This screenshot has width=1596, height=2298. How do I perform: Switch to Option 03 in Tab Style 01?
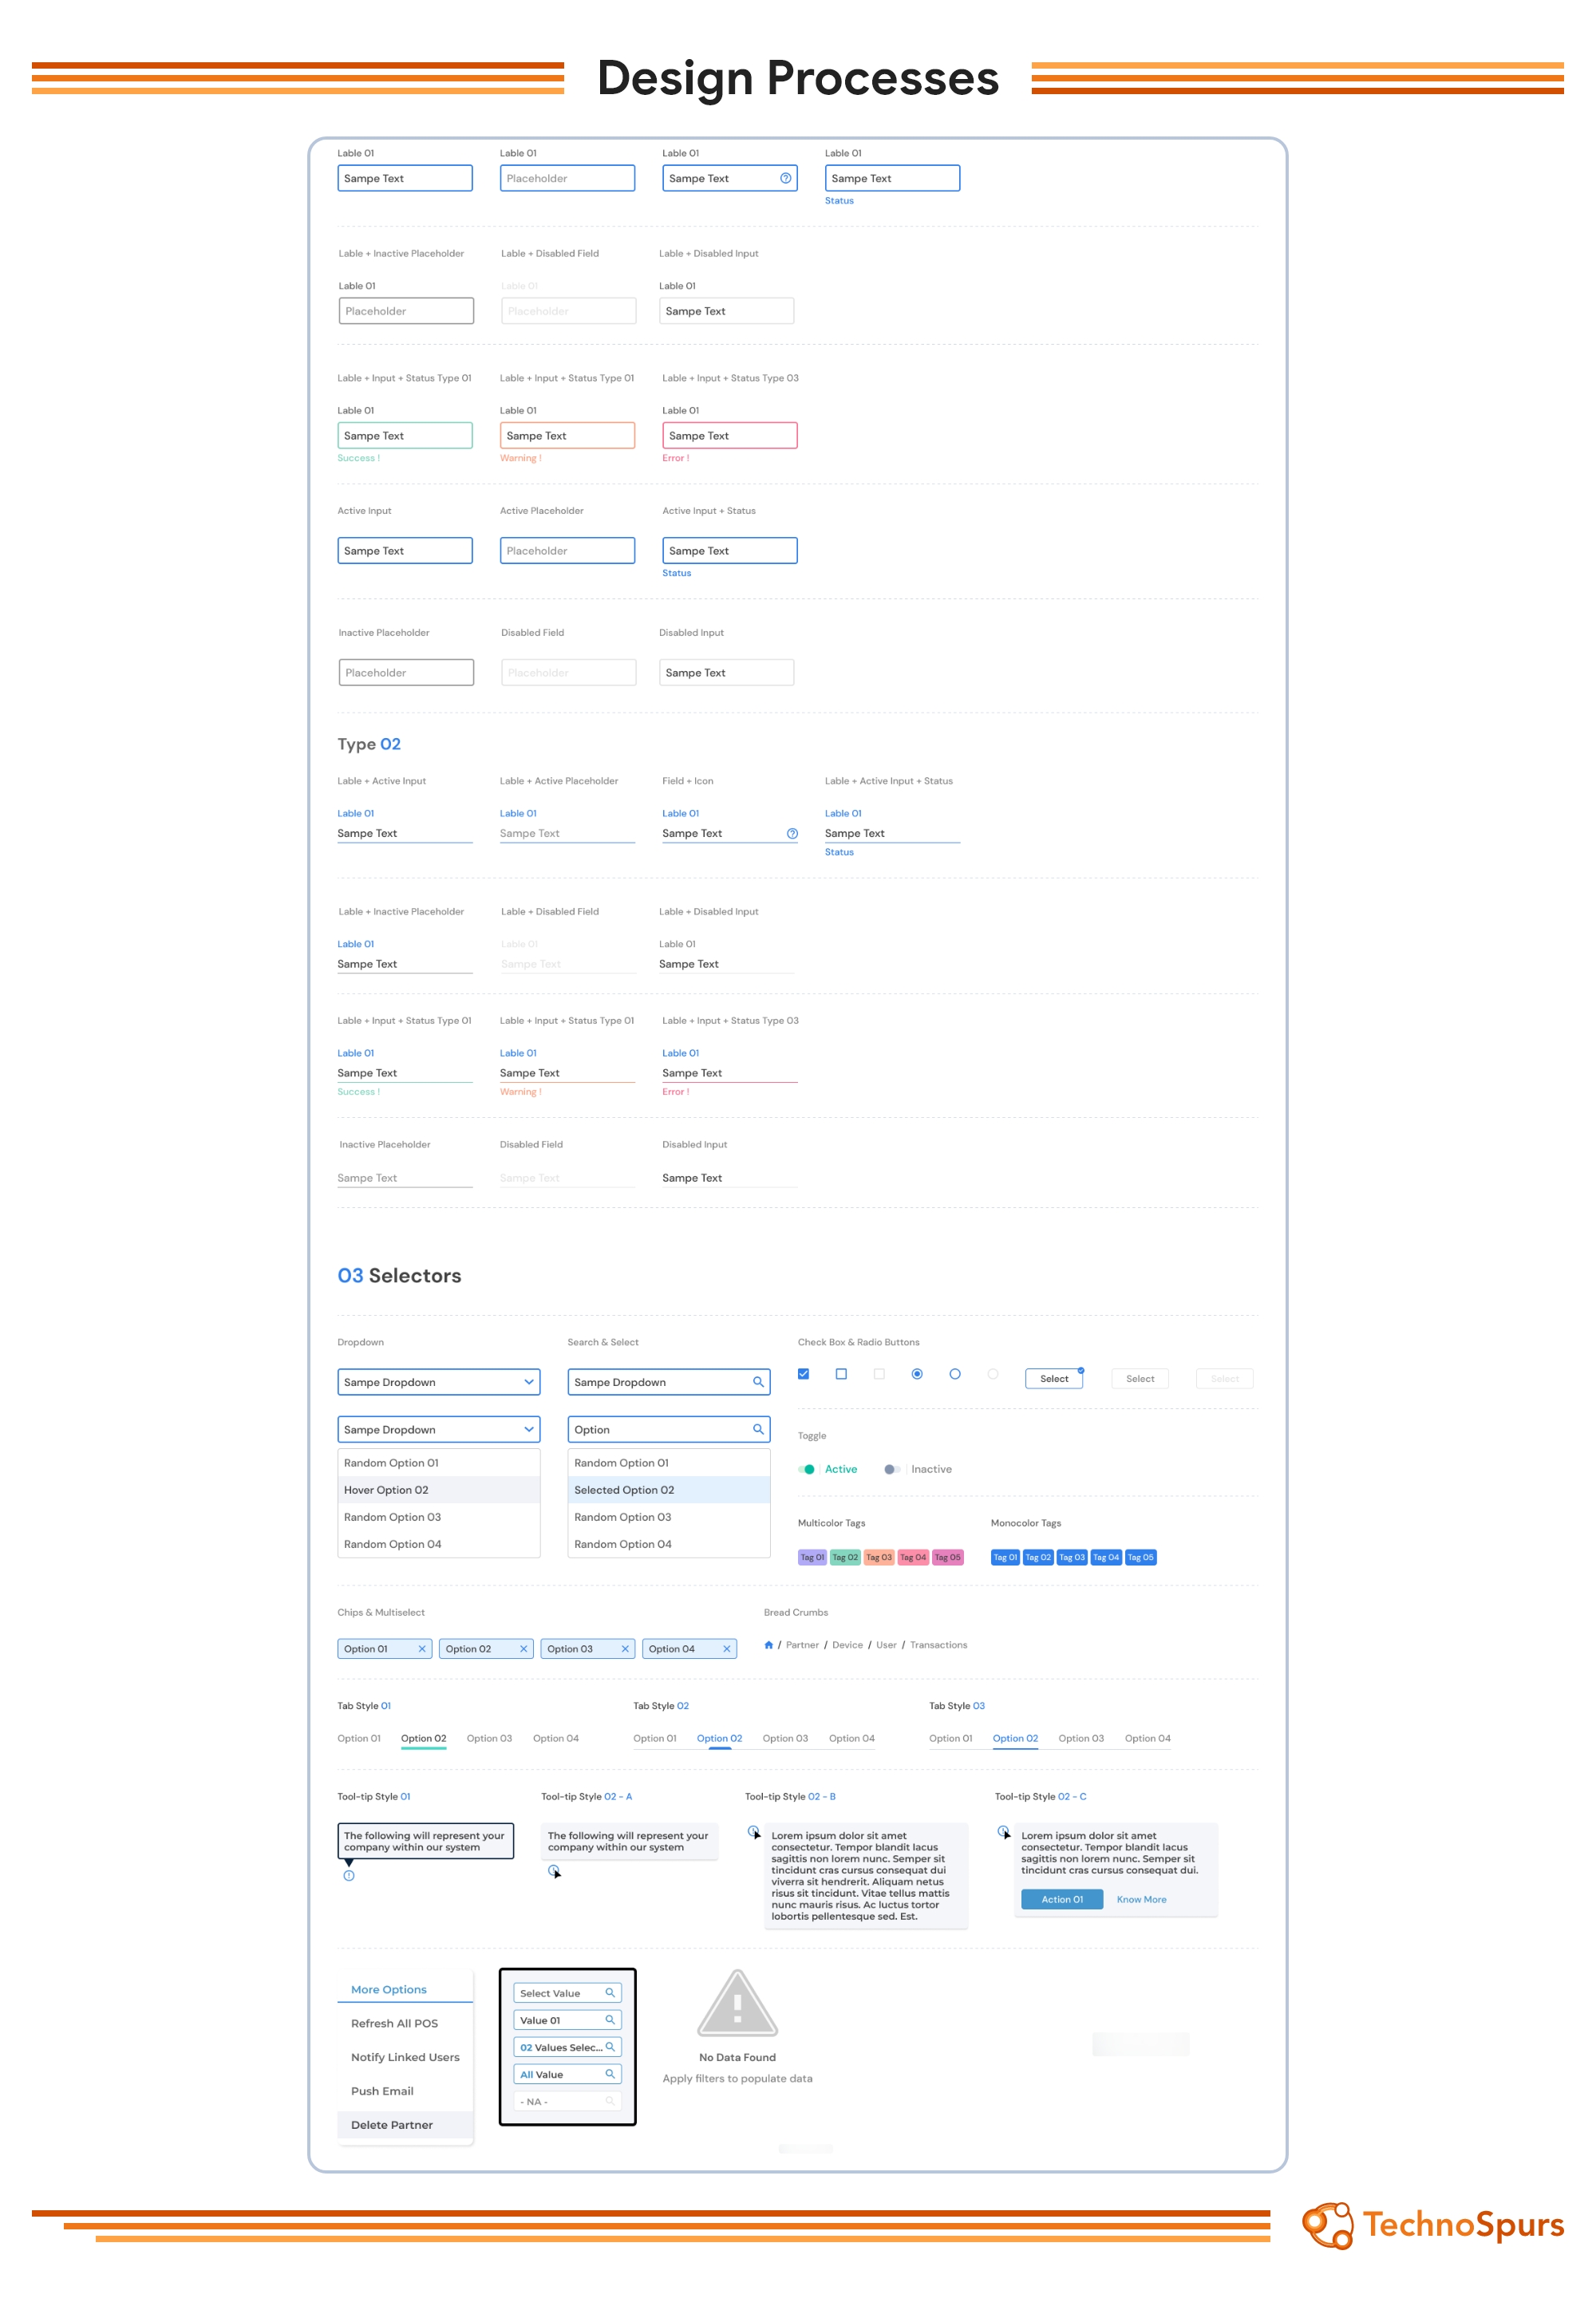click(x=489, y=1738)
